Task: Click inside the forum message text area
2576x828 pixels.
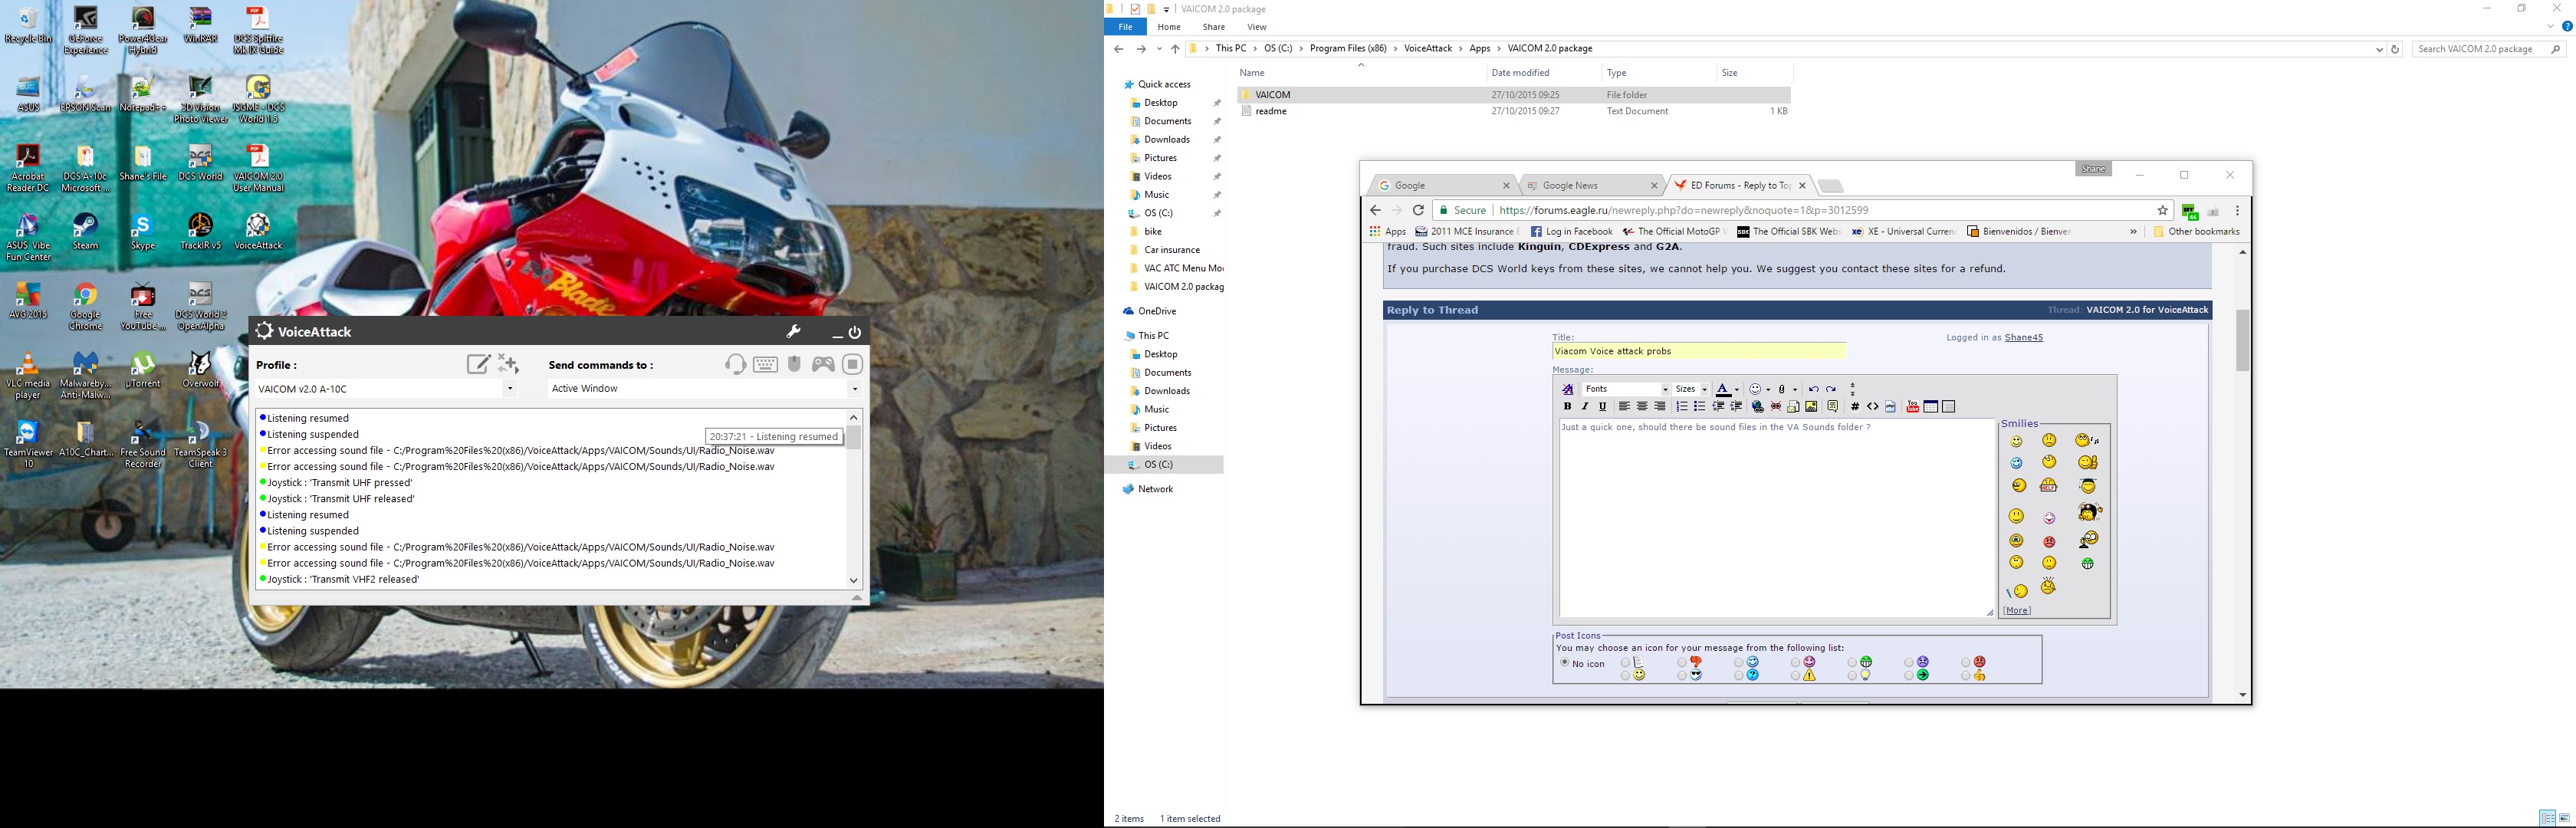Action: click(1776, 518)
